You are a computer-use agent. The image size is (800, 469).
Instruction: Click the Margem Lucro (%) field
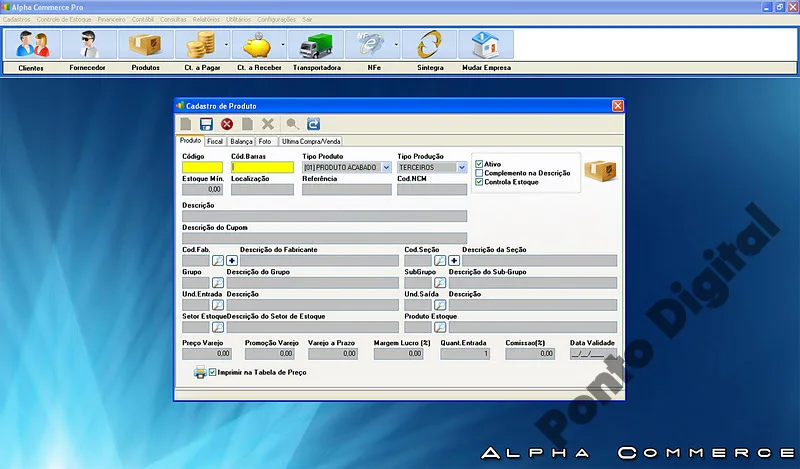pos(398,354)
